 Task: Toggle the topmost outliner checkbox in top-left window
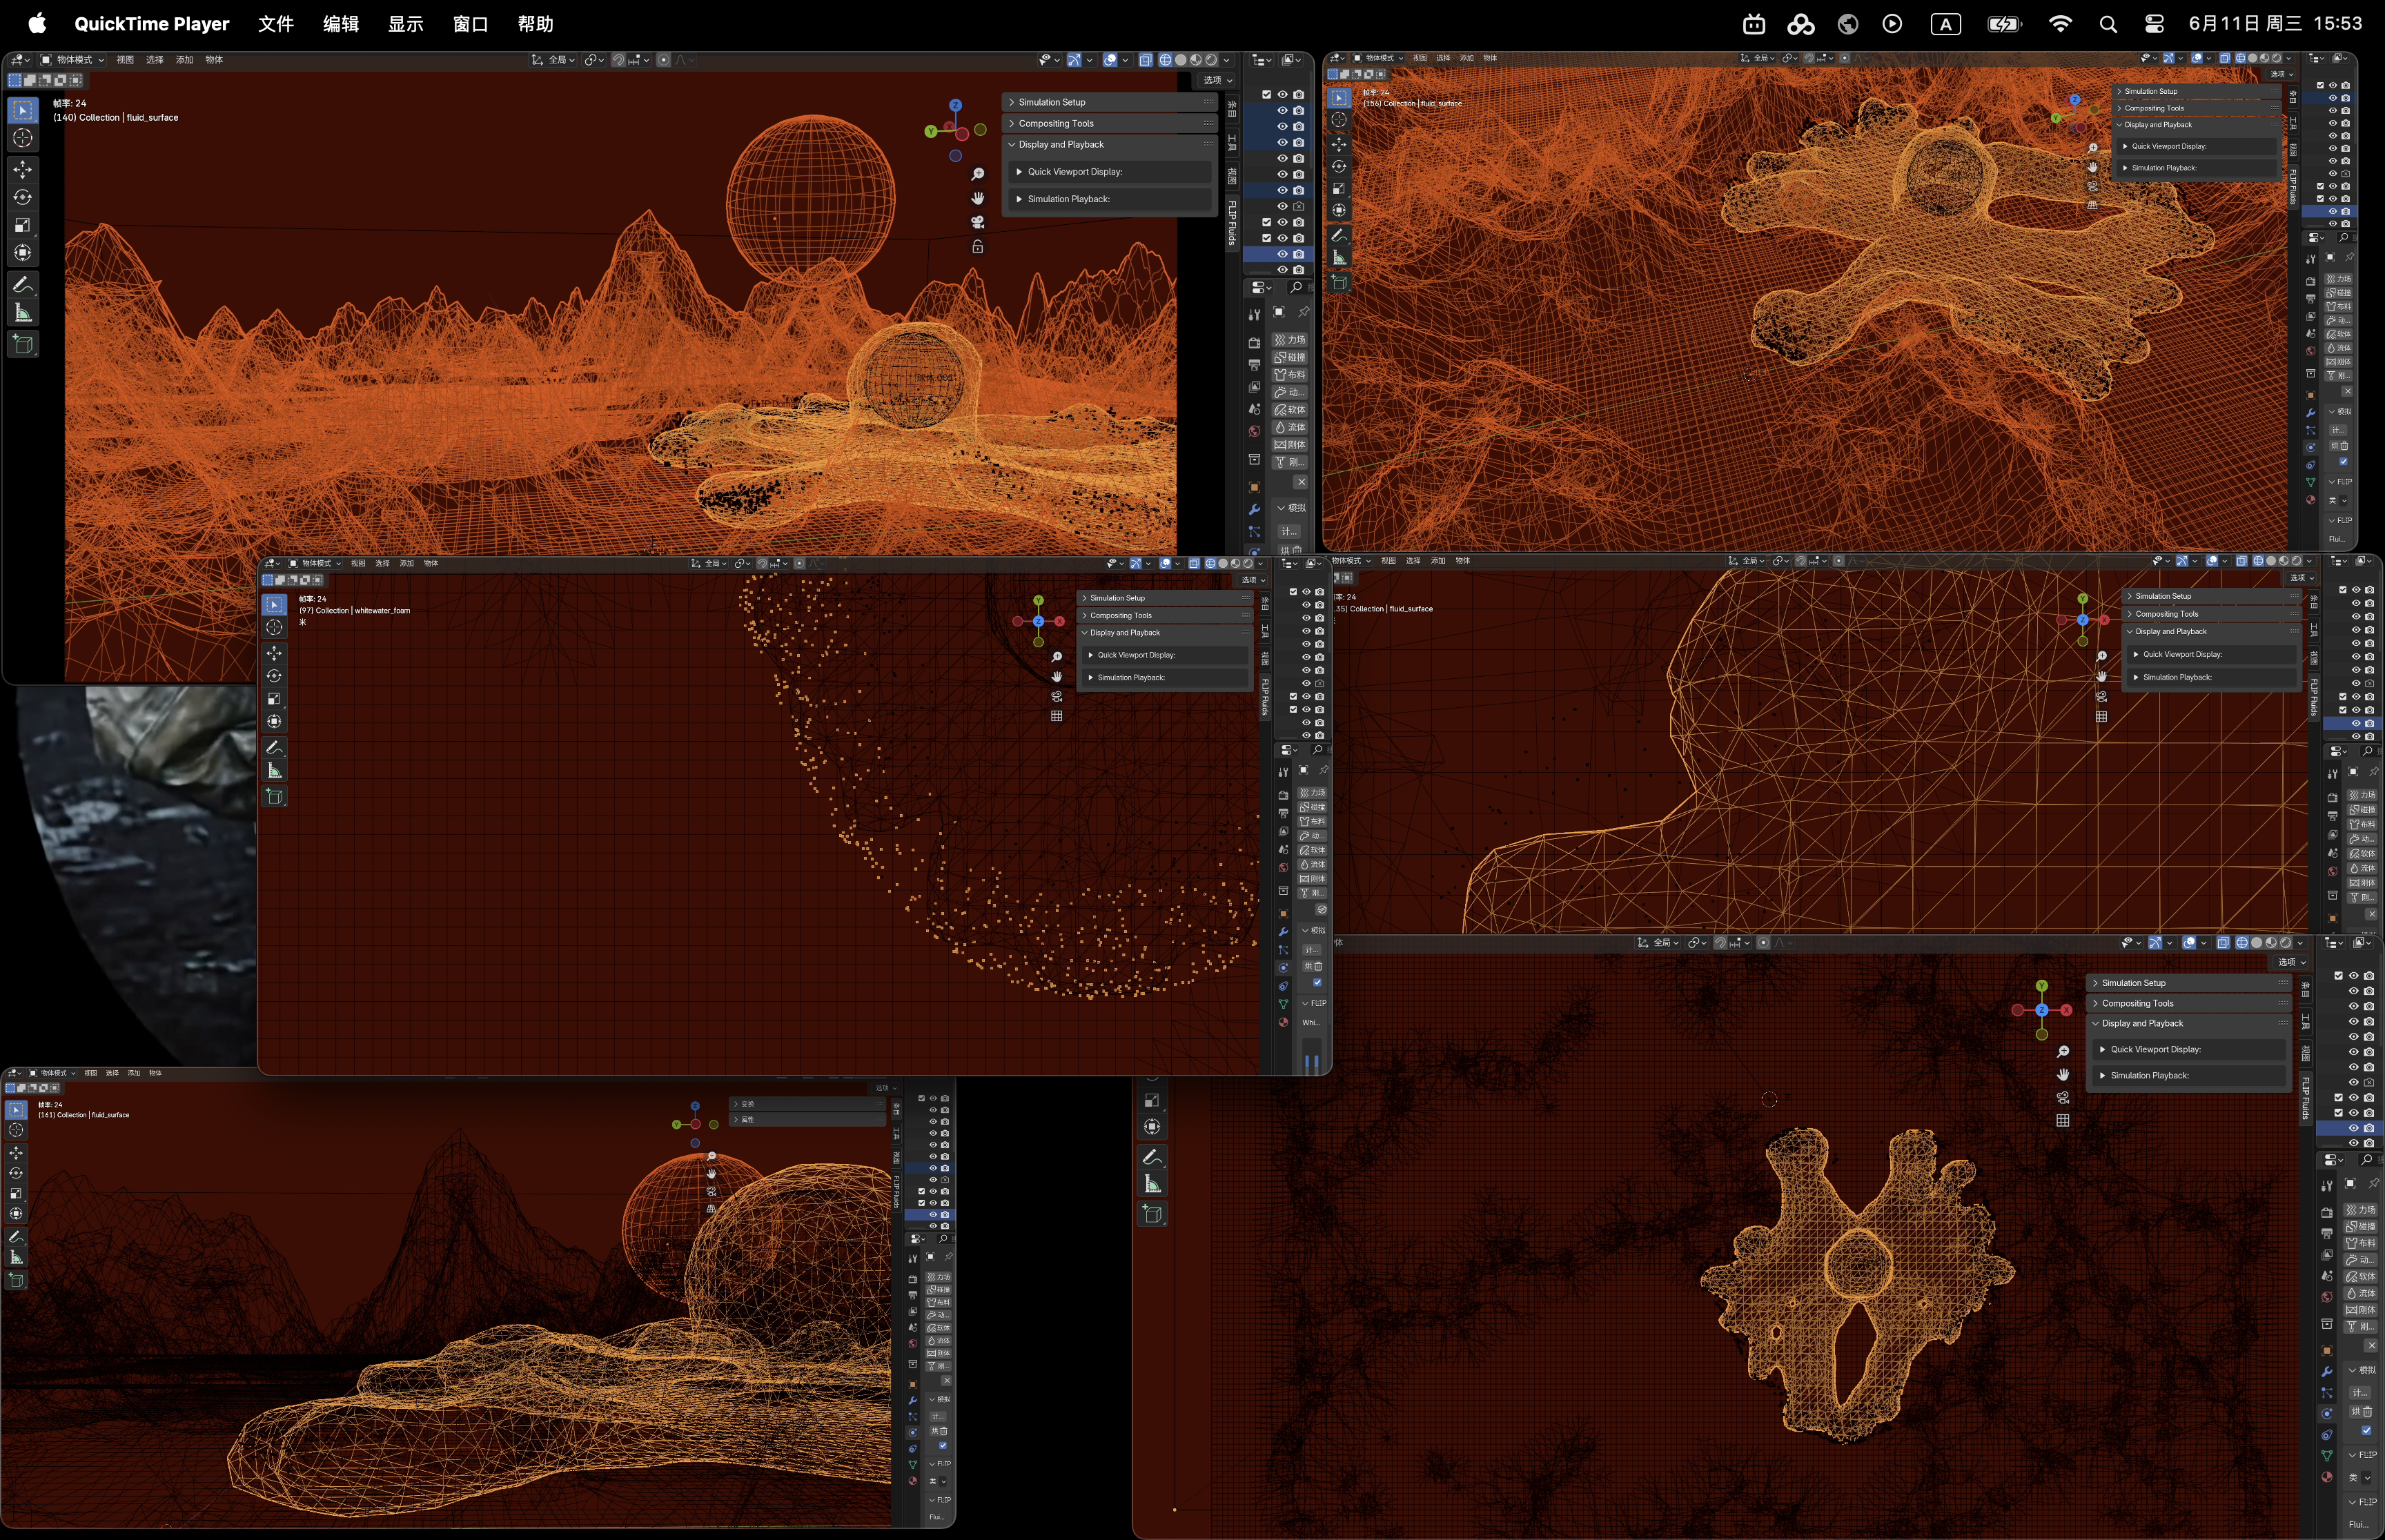pyautogui.click(x=1266, y=95)
